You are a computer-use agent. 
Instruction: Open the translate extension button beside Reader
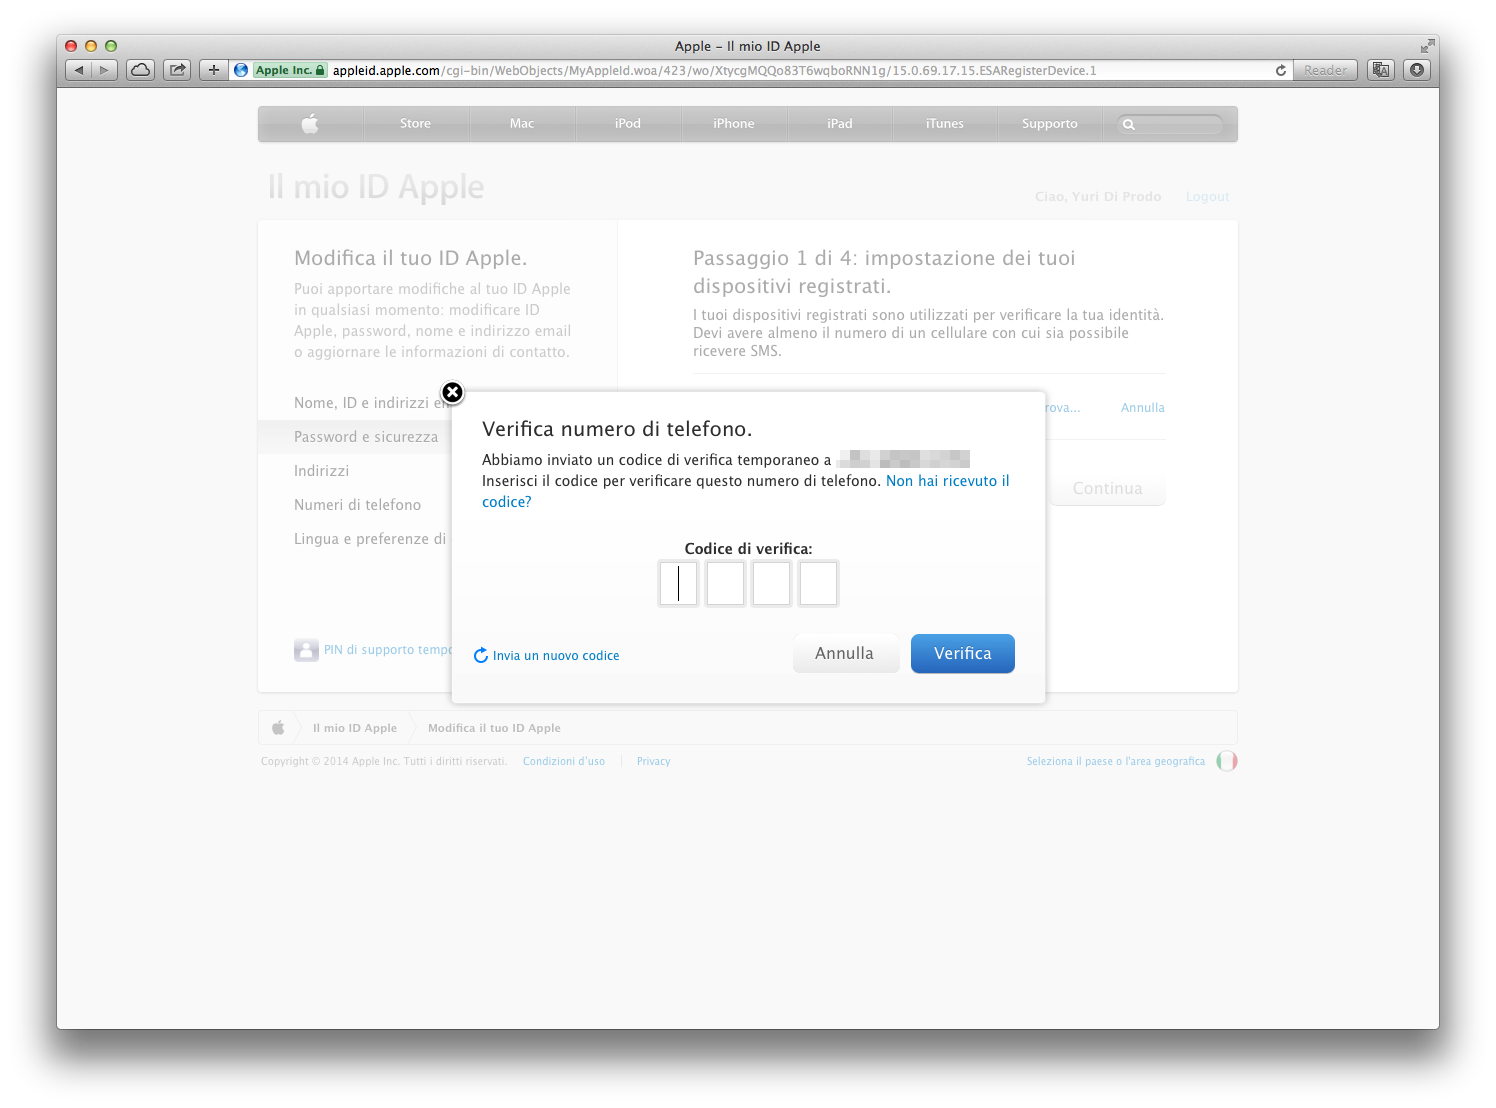1381,70
